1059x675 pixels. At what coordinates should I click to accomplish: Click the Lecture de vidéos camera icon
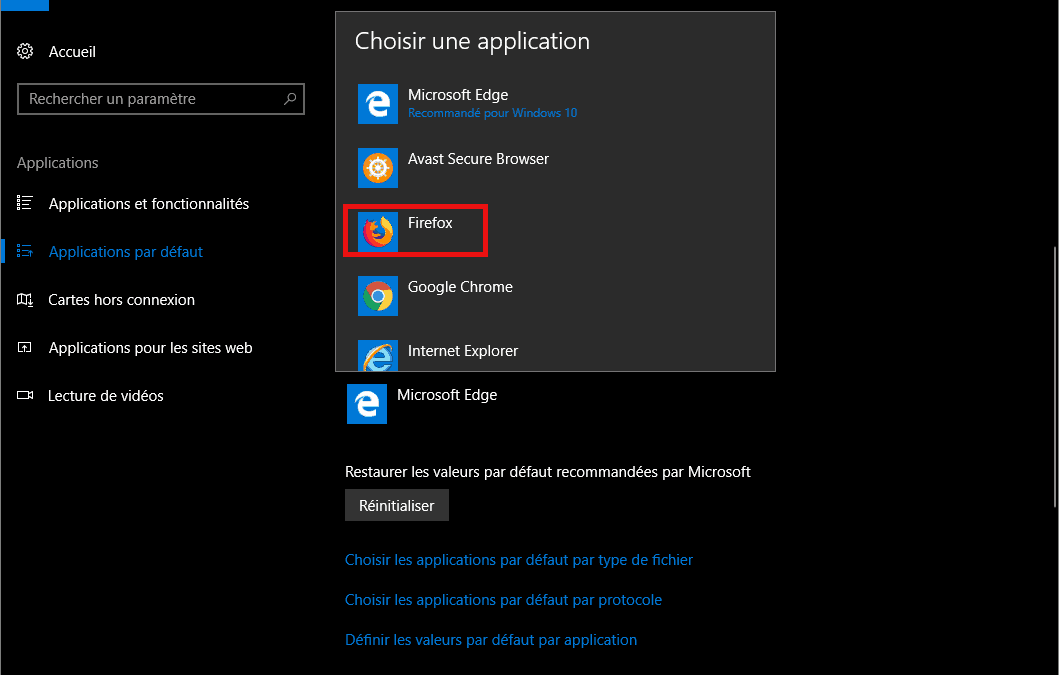coord(26,396)
